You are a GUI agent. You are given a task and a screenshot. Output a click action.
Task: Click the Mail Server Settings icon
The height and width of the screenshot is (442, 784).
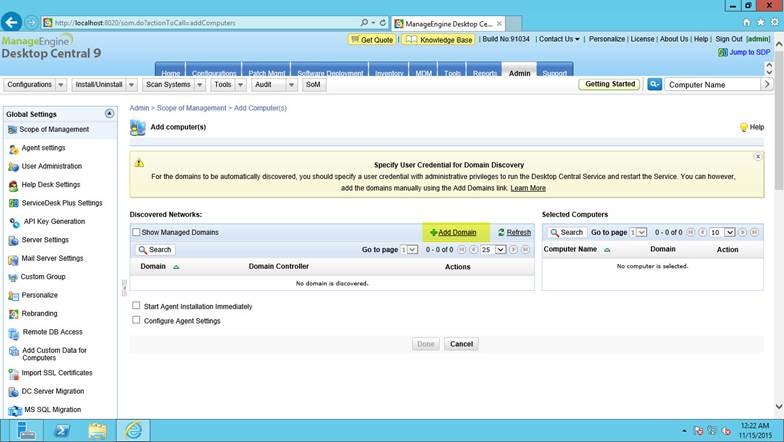tap(14, 260)
